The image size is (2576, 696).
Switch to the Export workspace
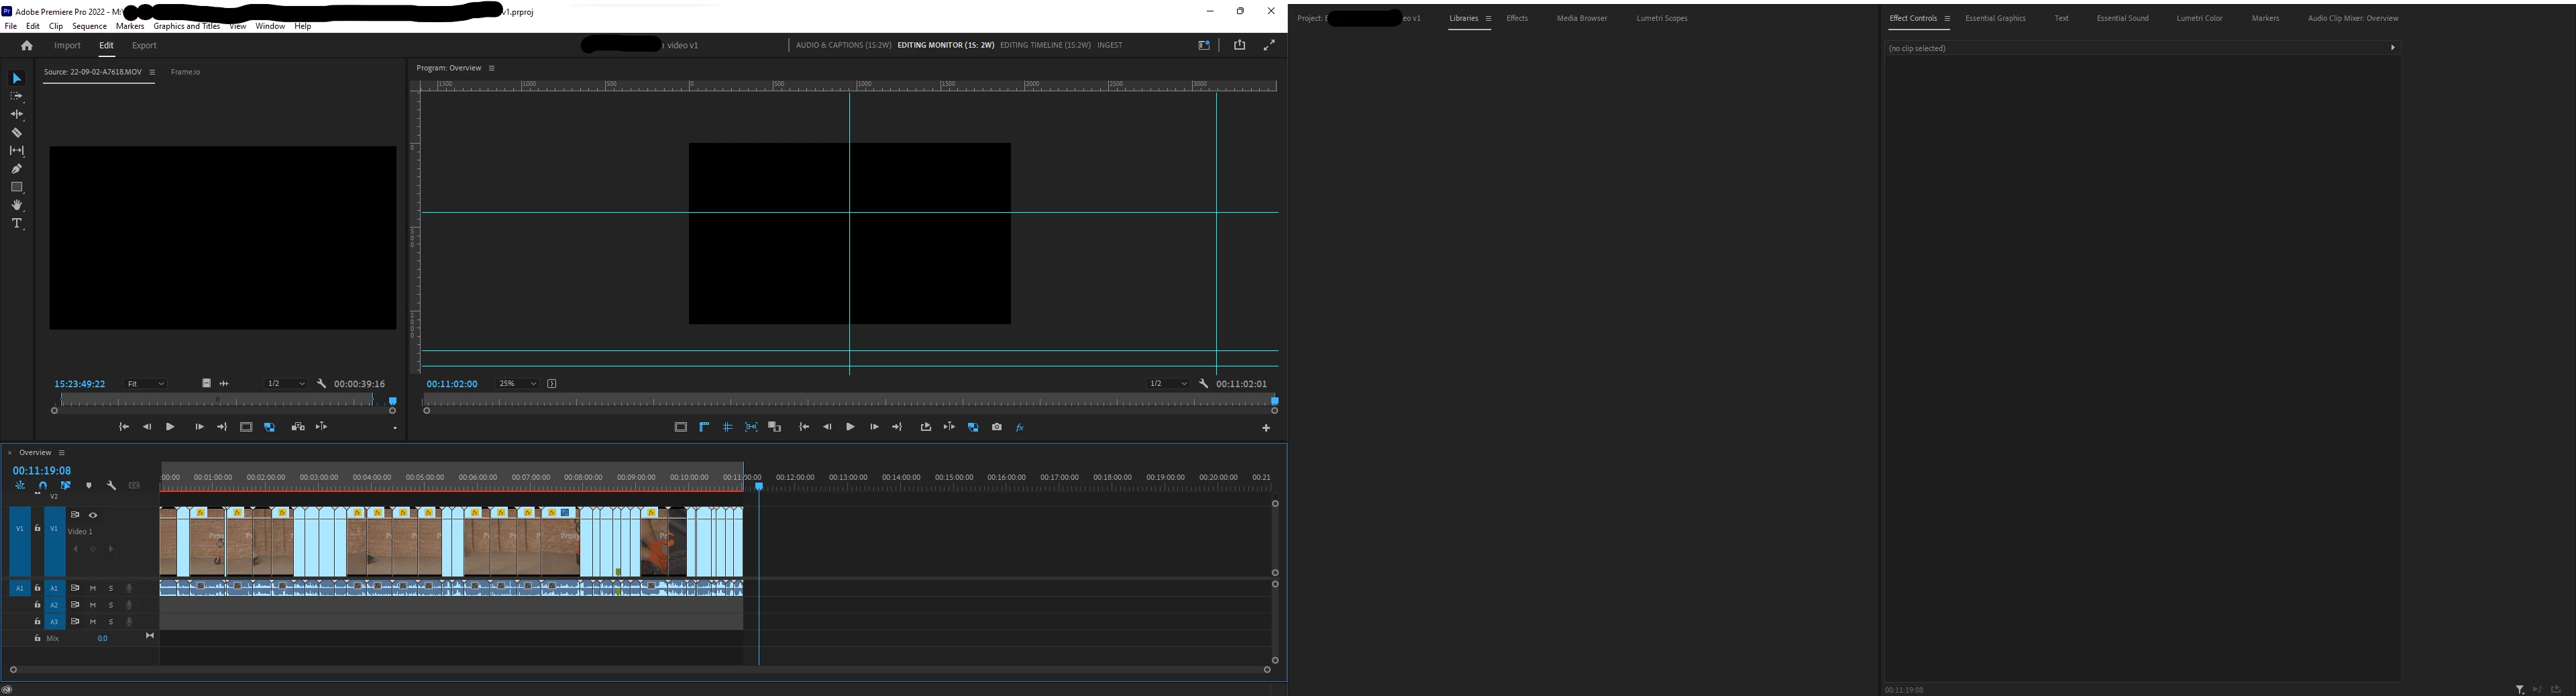pyautogui.click(x=144, y=46)
